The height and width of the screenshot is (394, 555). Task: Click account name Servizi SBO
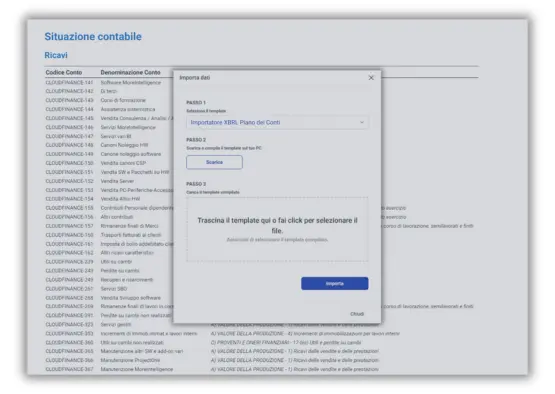[114, 289]
